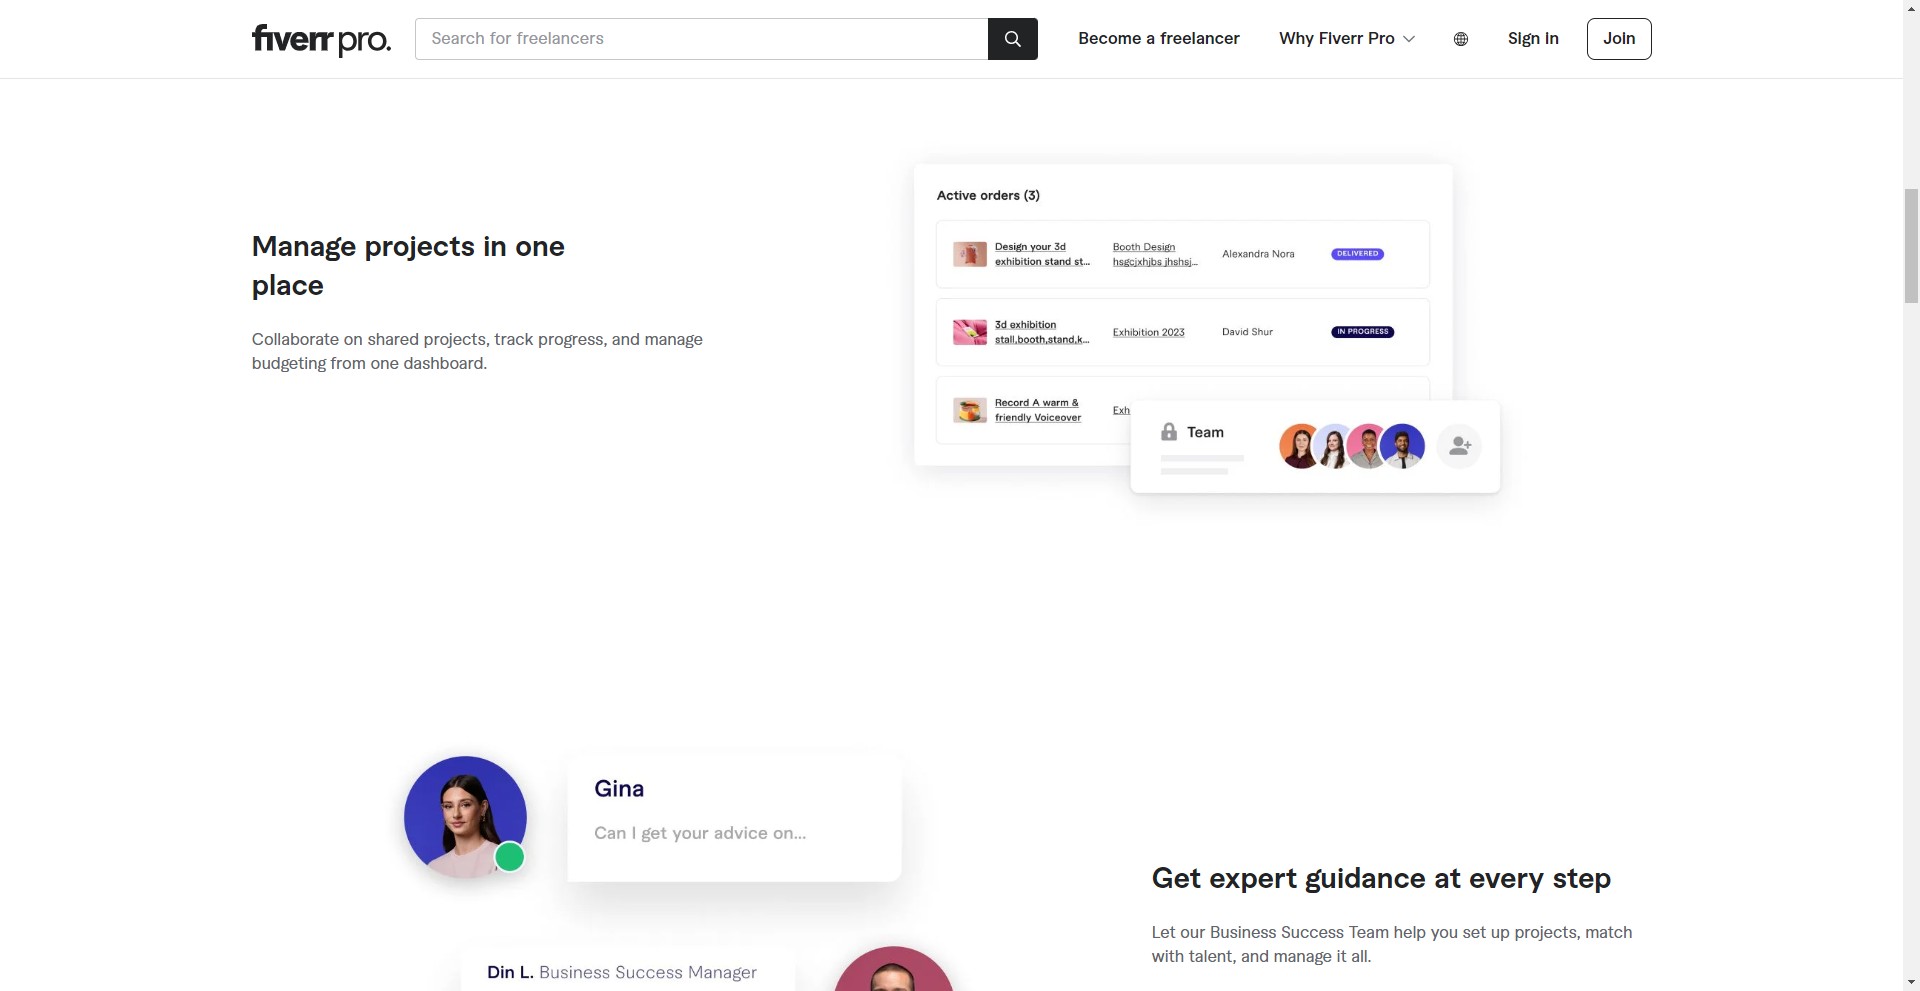Click the search magnifier button
Viewport: 1920px width, 991px height.
[x=1012, y=39]
